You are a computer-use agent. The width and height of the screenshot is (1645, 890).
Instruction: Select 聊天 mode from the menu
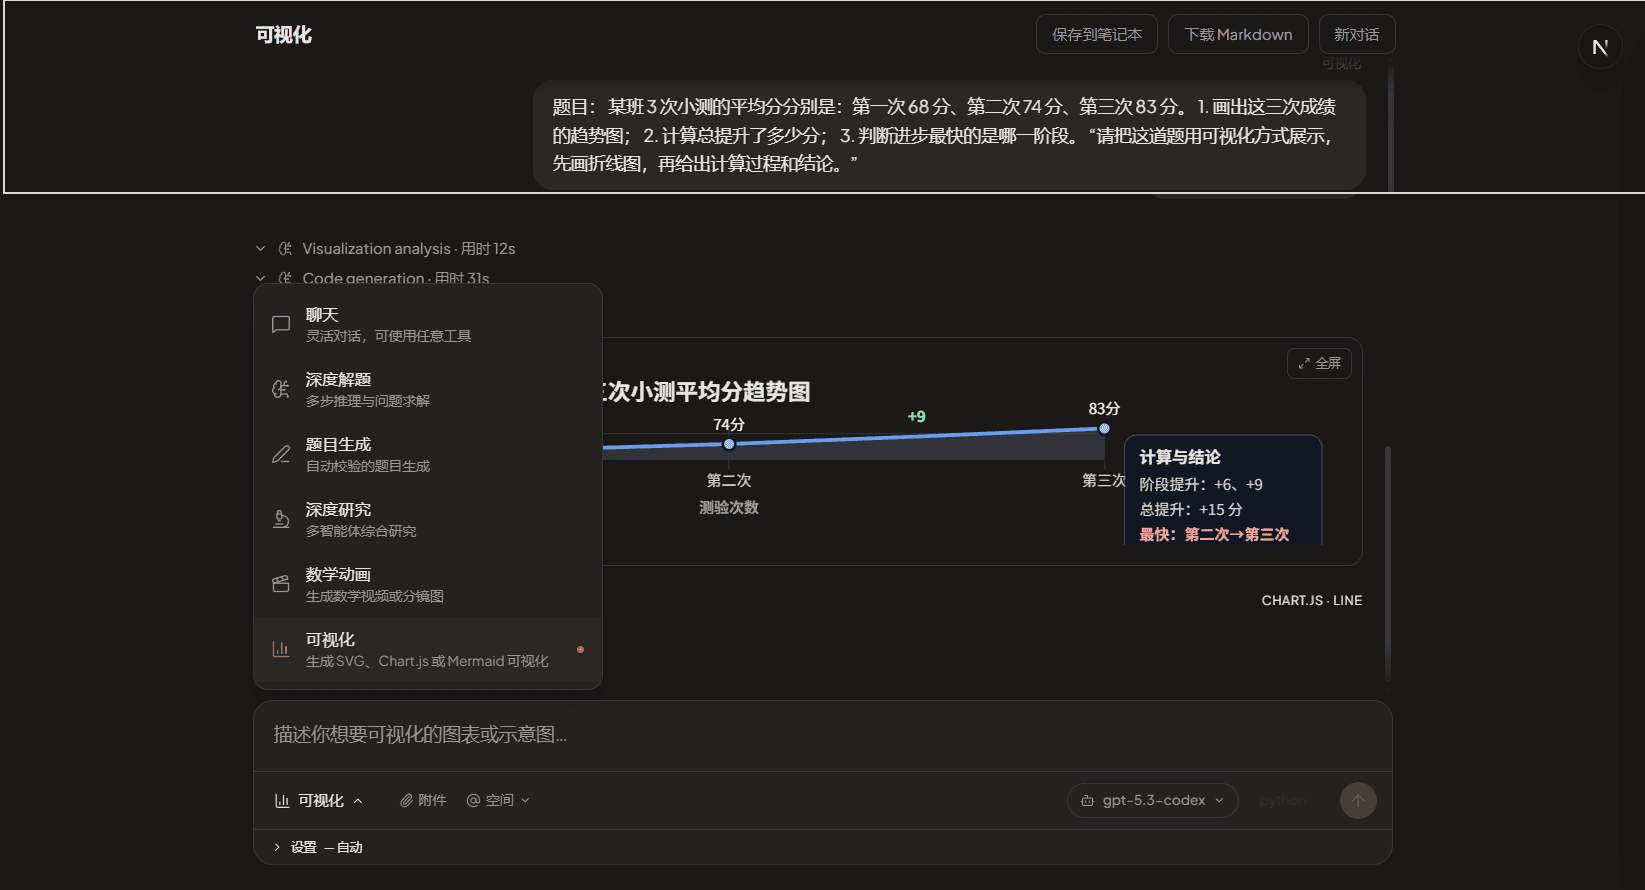point(428,325)
